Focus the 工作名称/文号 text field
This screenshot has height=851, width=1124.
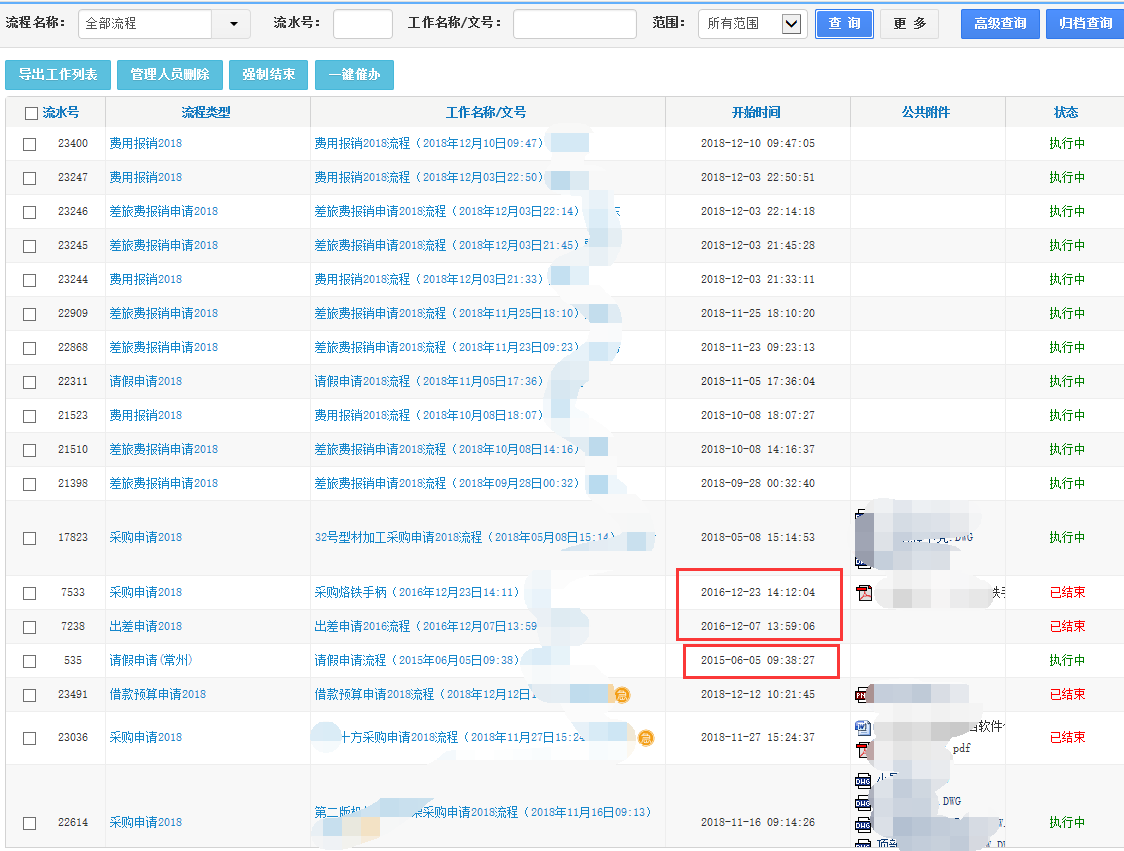[x=574, y=24]
